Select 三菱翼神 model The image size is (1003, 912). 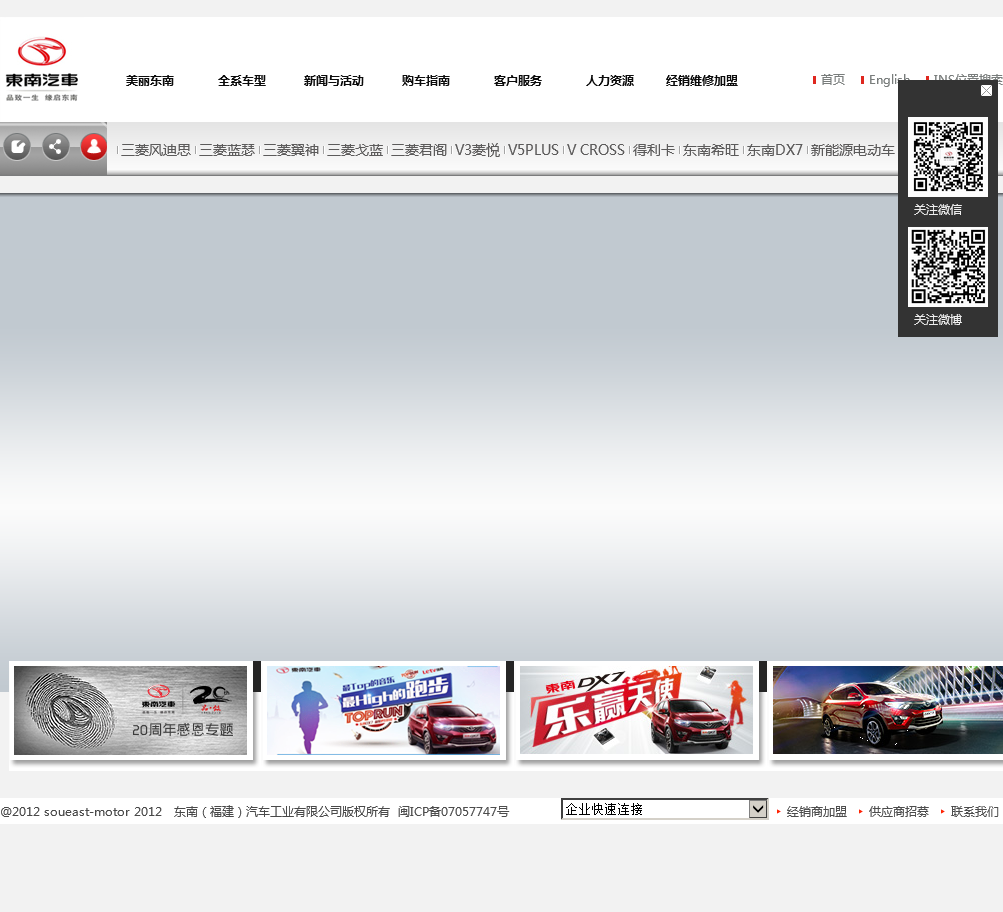[x=291, y=150]
